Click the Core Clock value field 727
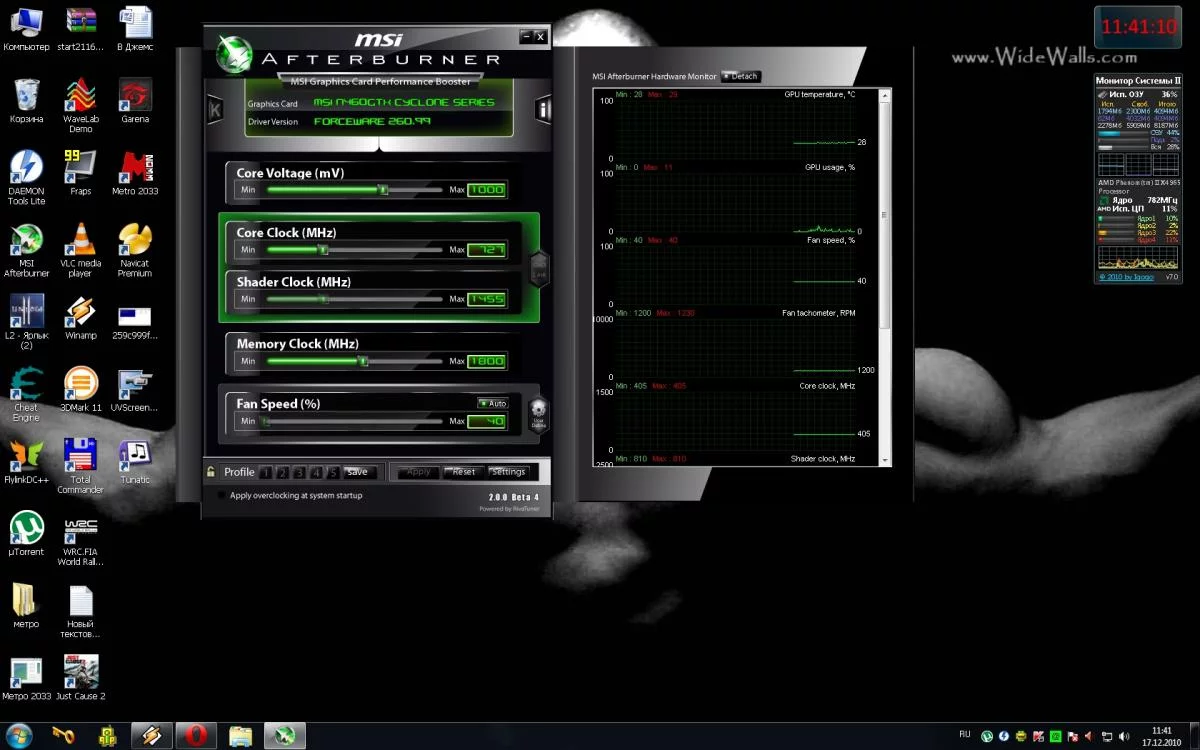Viewport: 1200px width, 750px height. pos(487,250)
